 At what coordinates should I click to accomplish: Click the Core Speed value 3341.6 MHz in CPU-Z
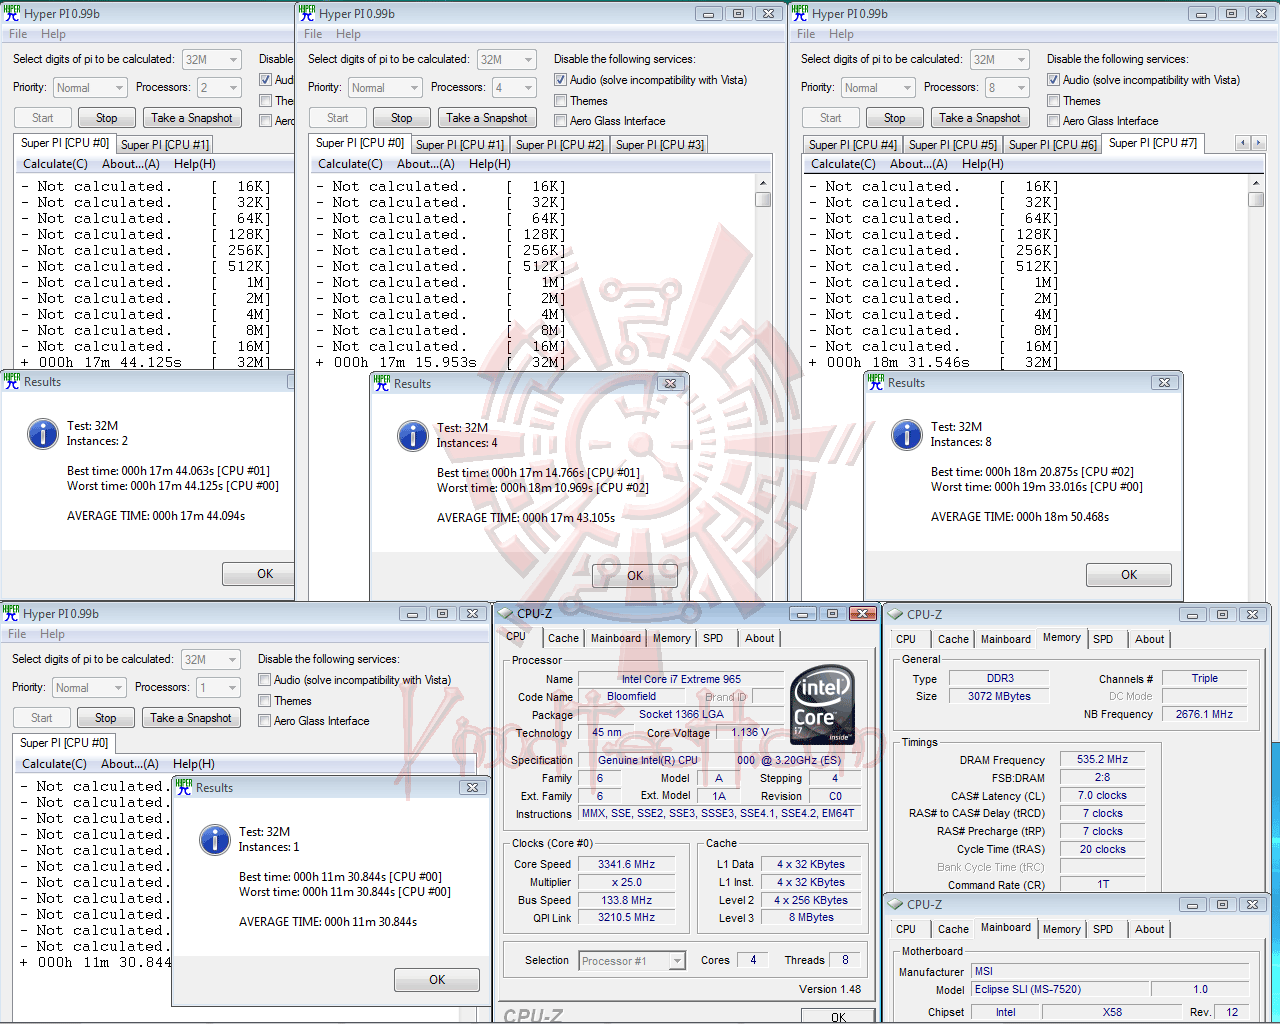click(627, 864)
